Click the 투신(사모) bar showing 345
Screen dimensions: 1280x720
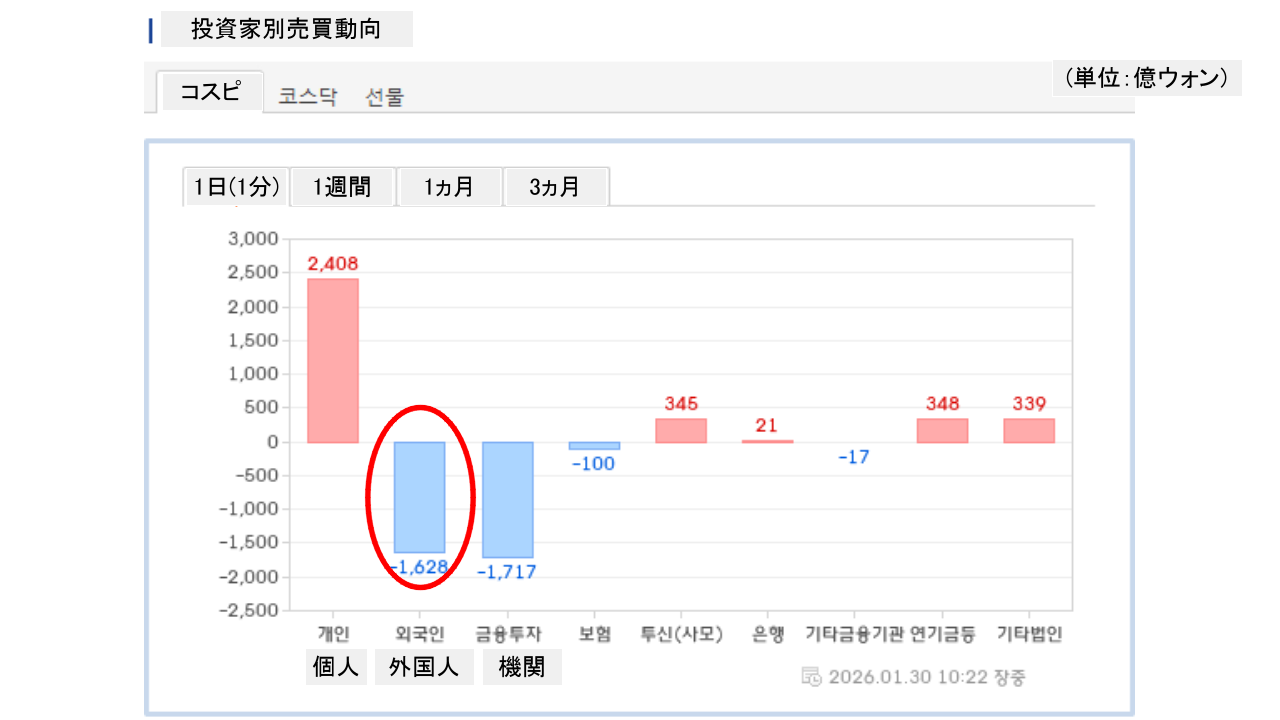click(681, 430)
